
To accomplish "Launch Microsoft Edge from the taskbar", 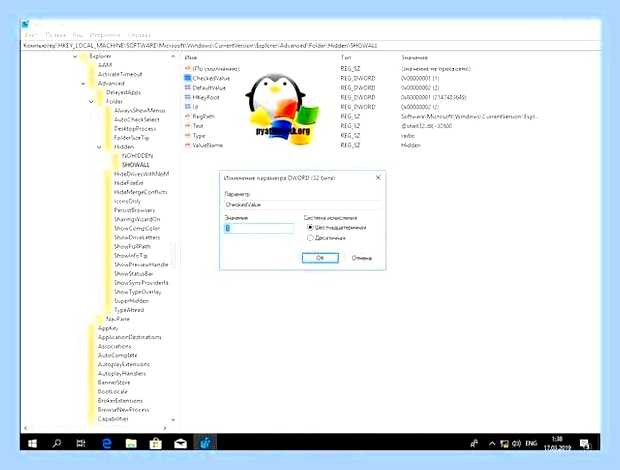I will (106, 444).
